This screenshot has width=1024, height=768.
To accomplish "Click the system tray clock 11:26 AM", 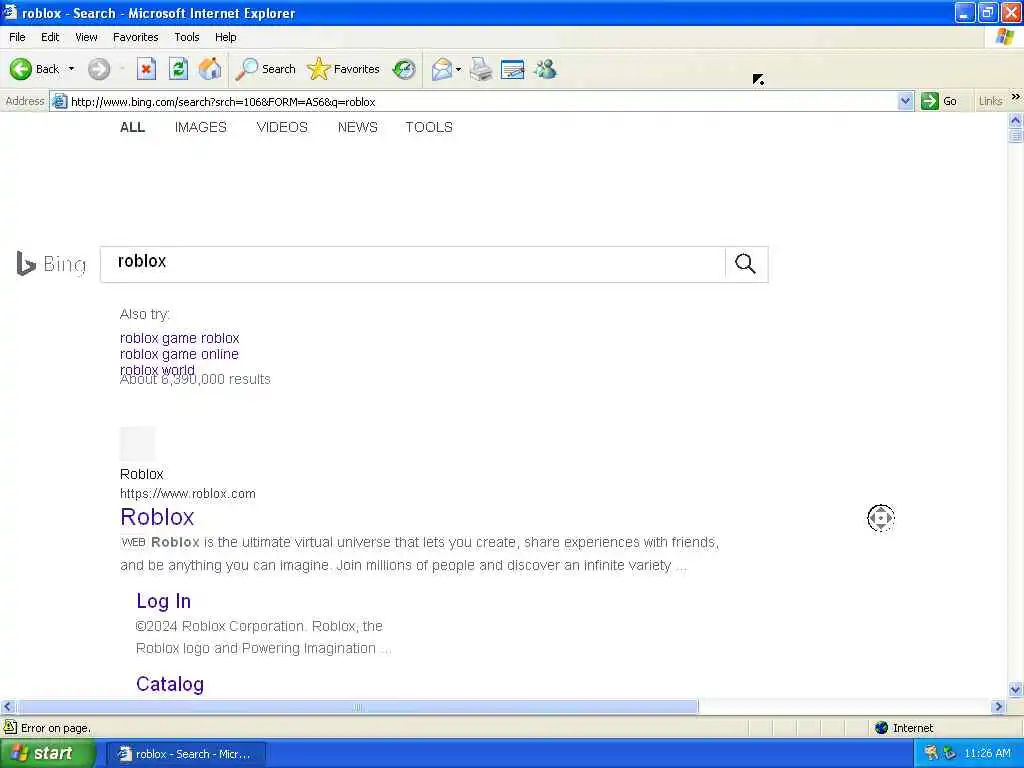I will pyautogui.click(x=987, y=754).
